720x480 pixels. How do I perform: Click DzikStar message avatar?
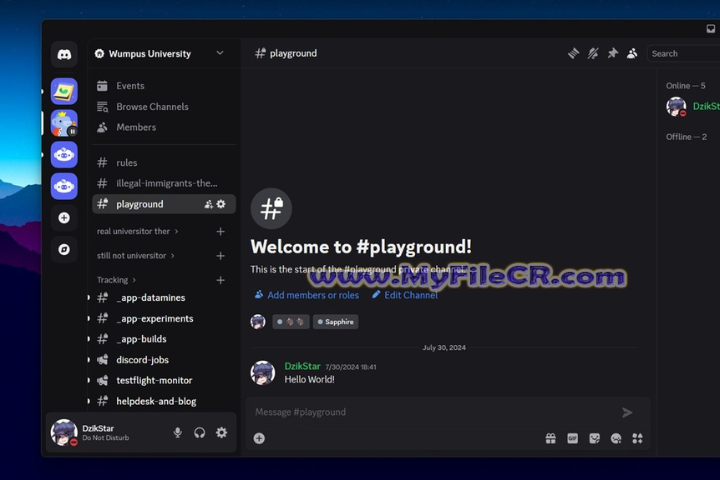pyautogui.click(x=263, y=373)
